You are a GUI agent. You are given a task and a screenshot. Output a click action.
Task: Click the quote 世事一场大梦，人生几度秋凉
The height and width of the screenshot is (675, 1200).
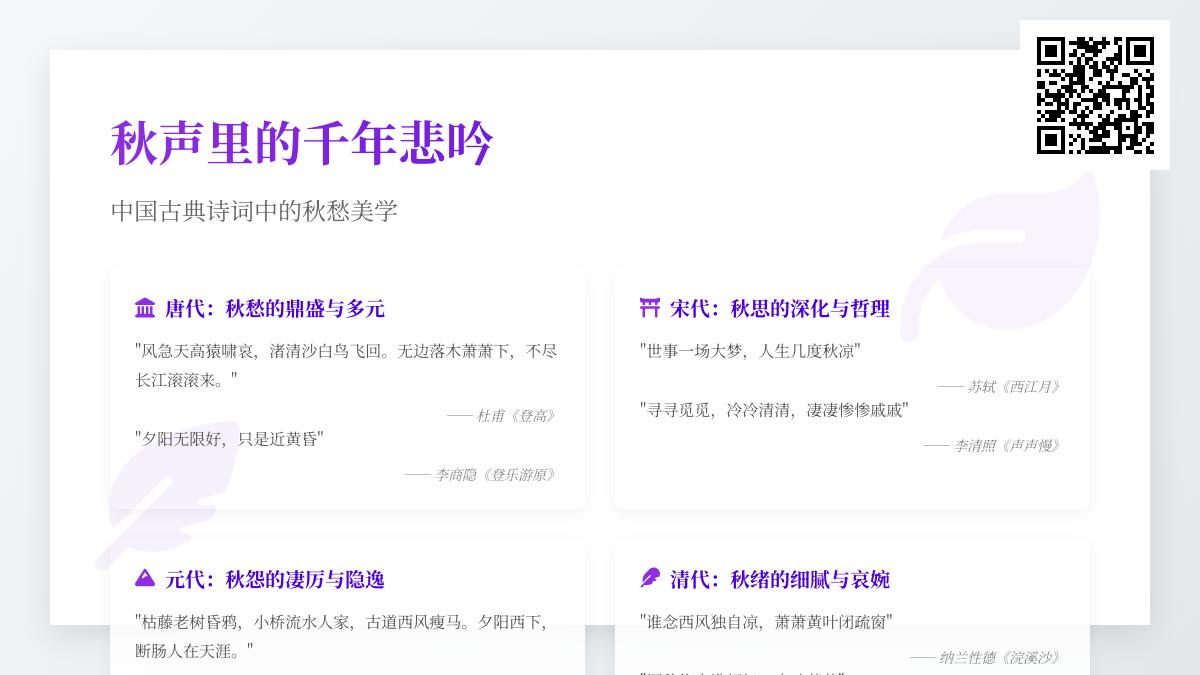750,351
